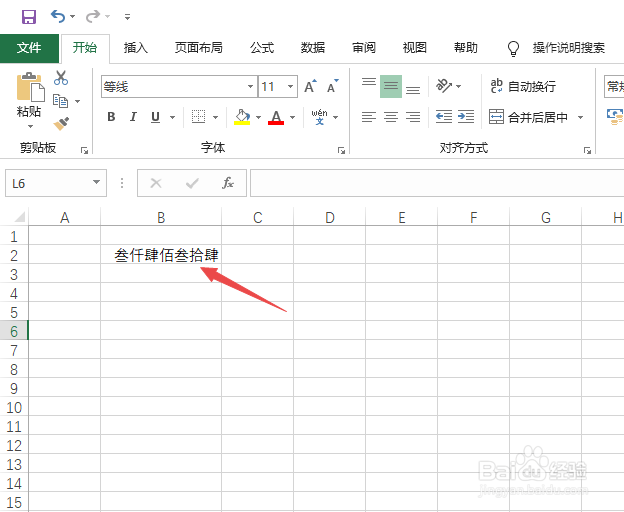624x512 pixels.
Task: Select cell B2 with Chinese numerals
Action: coord(161,255)
